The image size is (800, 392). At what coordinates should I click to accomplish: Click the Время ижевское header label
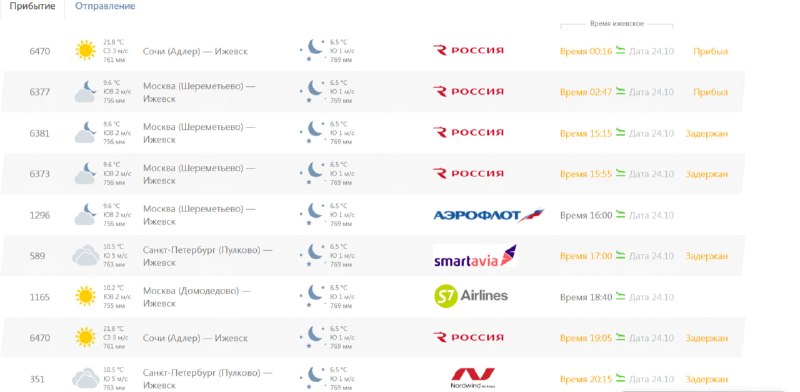pyautogui.click(x=616, y=24)
